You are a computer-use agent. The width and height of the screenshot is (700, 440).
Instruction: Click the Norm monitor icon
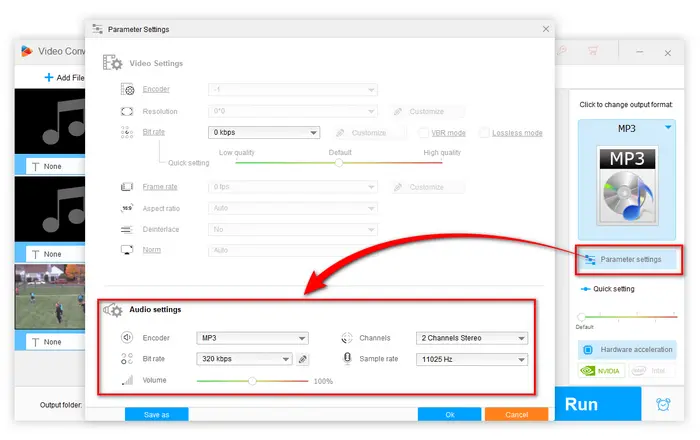click(127, 250)
